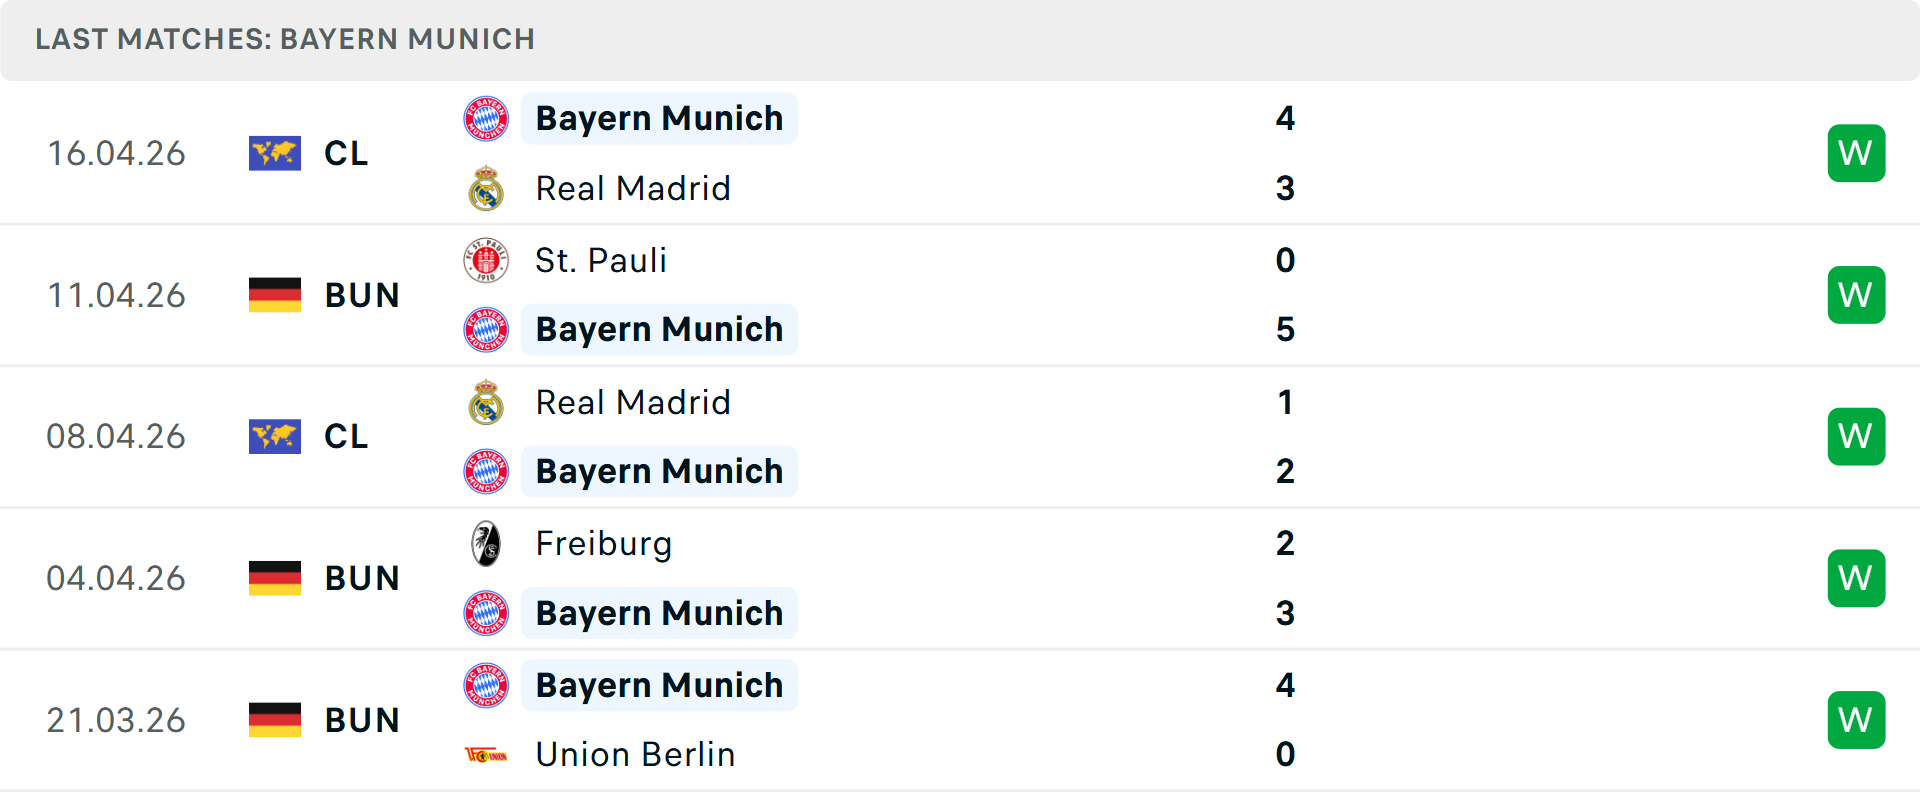The width and height of the screenshot is (1920, 792).
Task: Click the Bayern Munich logo in the Freiburg match
Action: [486, 613]
